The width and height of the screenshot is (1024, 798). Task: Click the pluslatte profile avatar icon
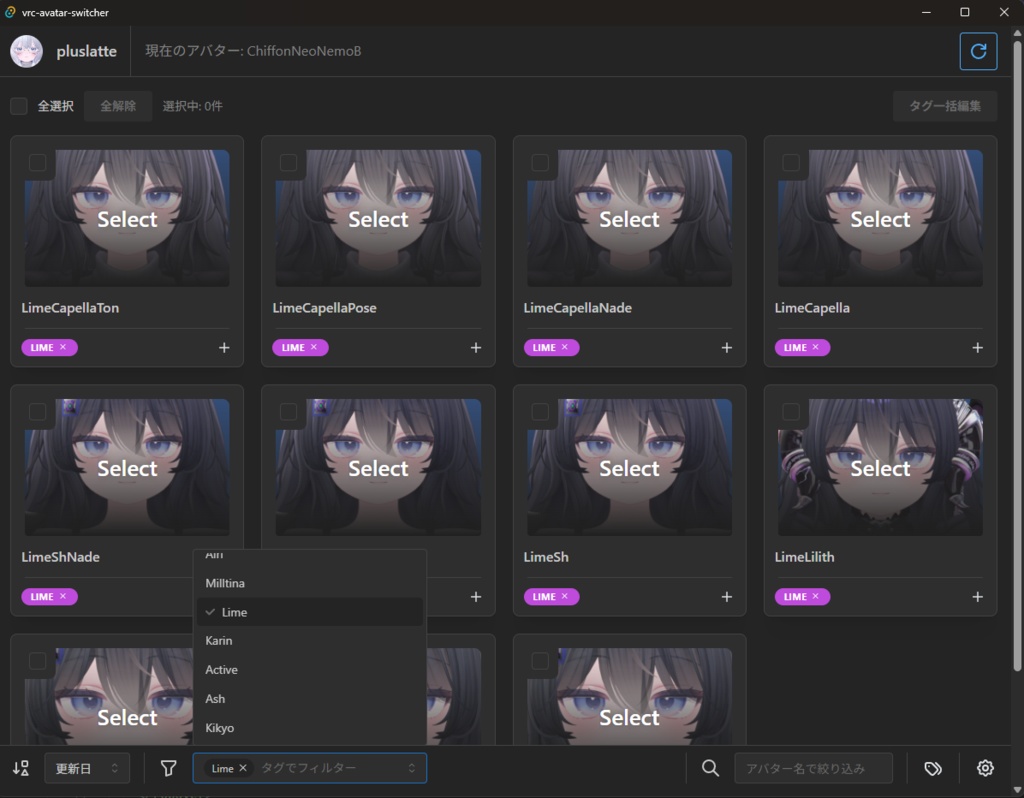29,50
